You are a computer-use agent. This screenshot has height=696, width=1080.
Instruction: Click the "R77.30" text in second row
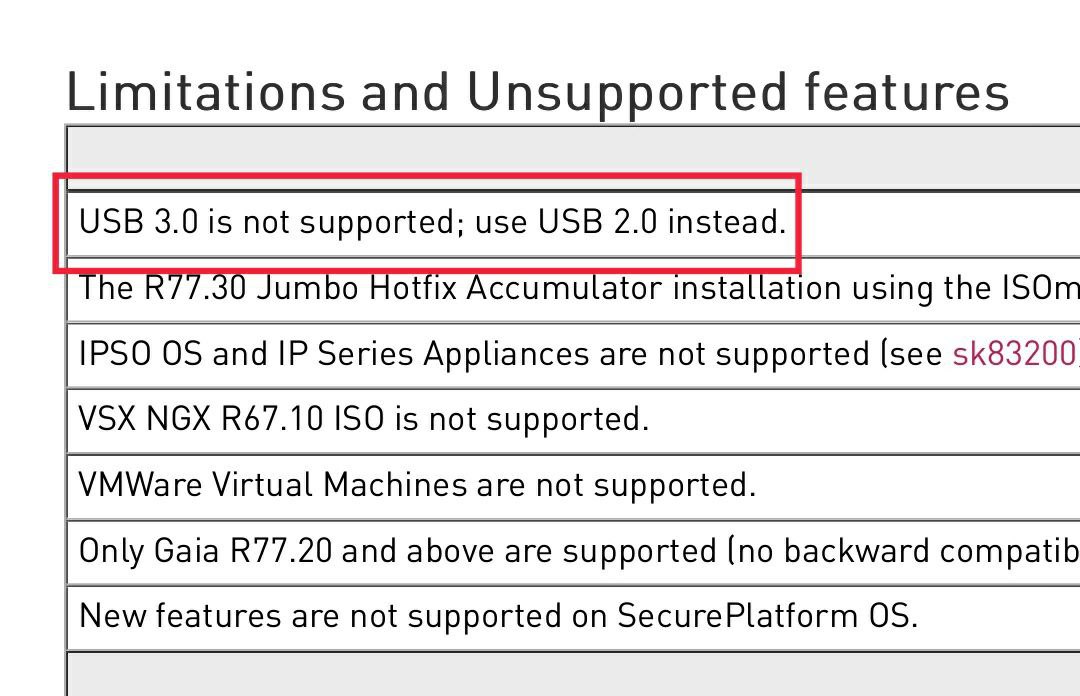tap(195, 287)
